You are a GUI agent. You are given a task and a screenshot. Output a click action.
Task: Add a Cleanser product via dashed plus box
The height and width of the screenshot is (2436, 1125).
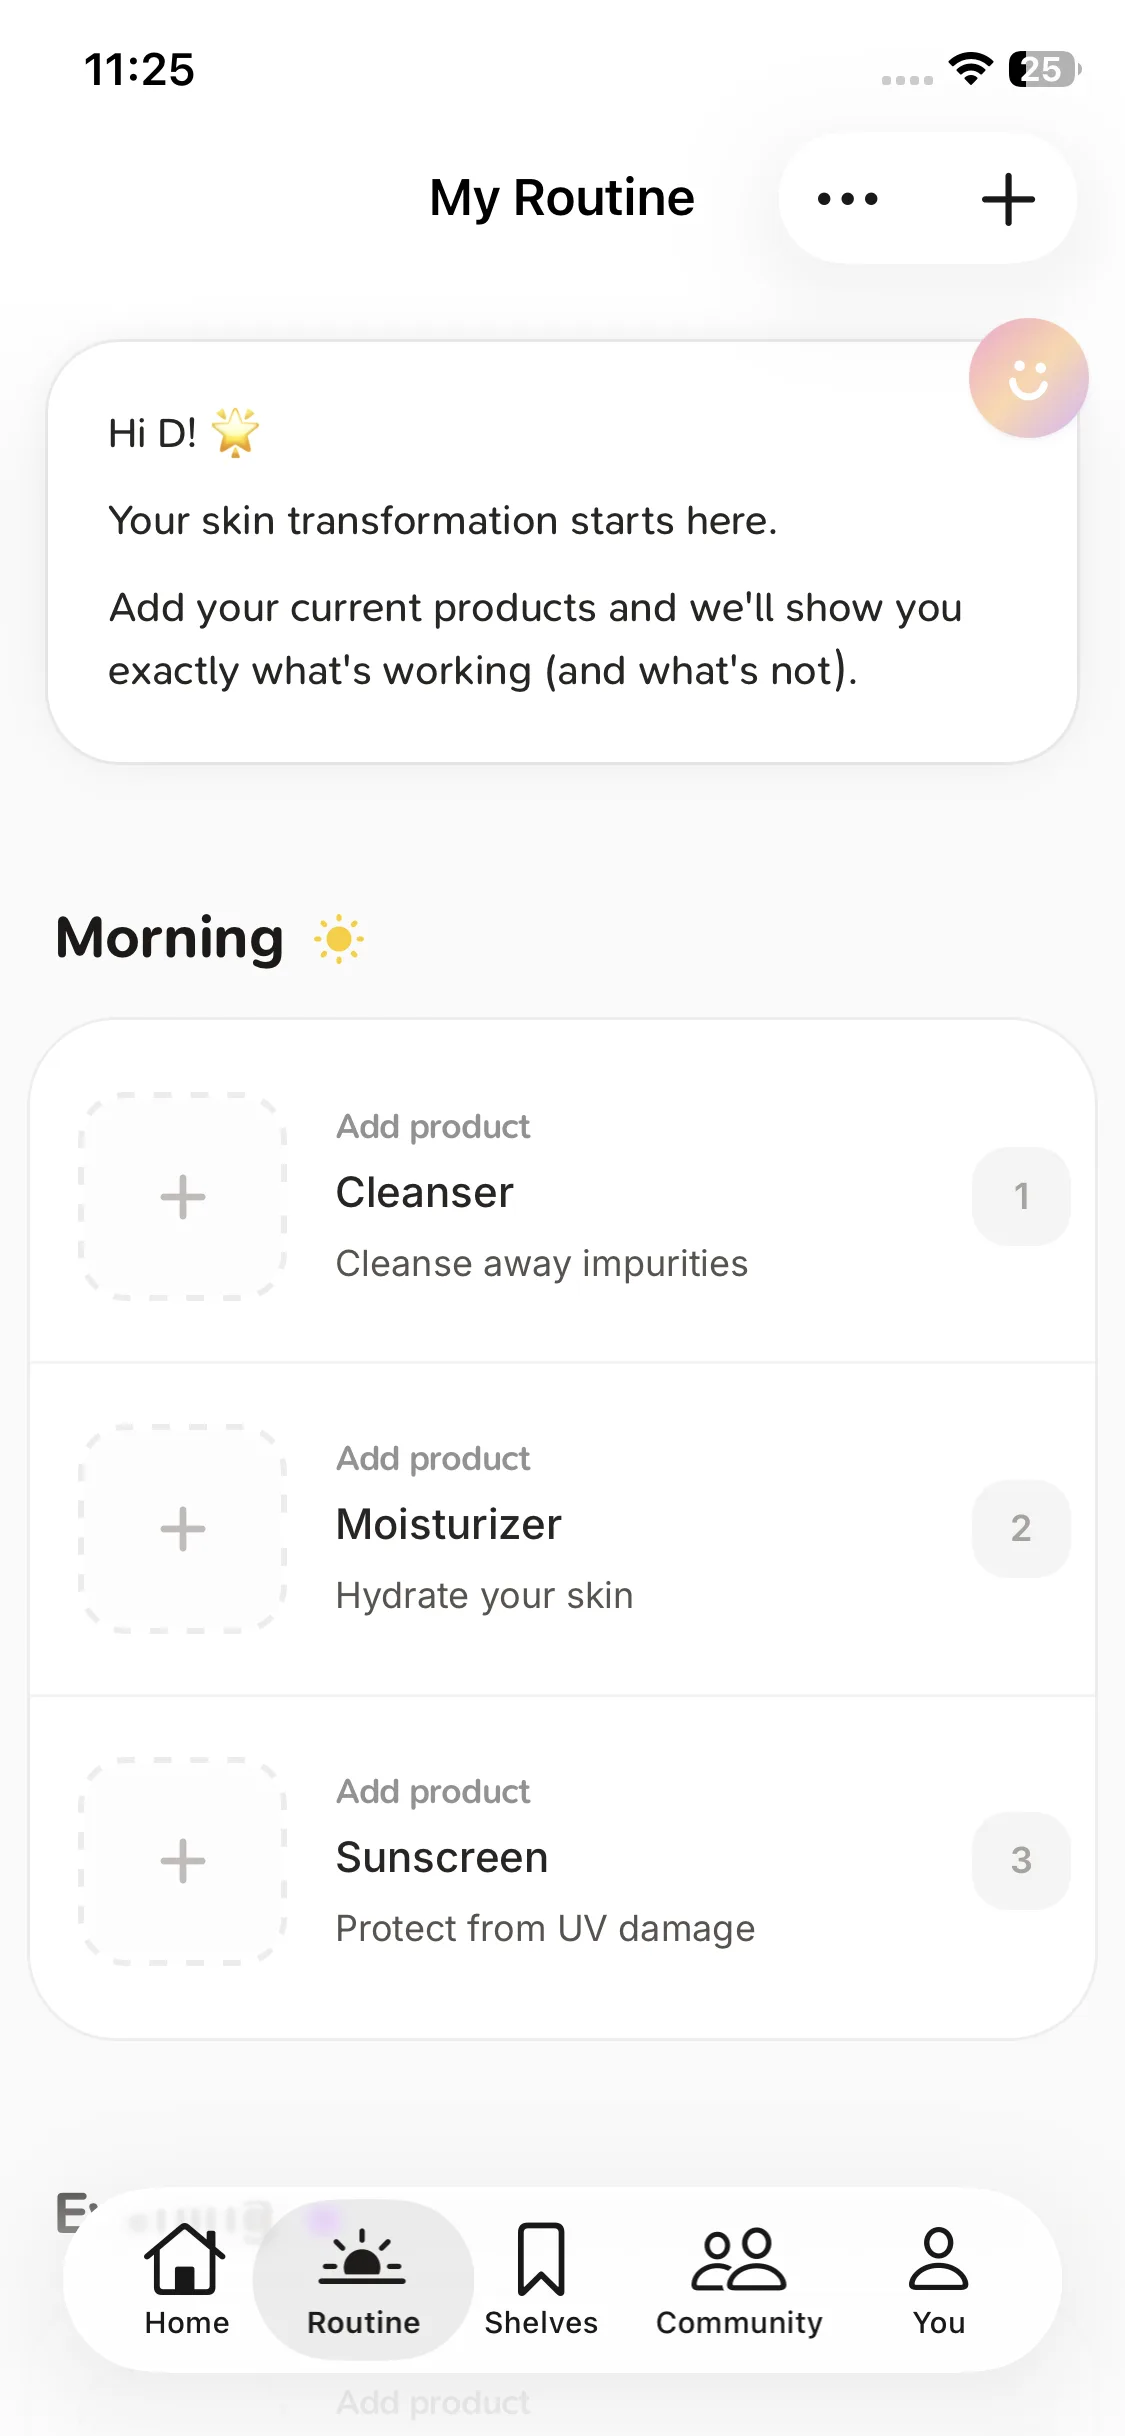[183, 1197]
